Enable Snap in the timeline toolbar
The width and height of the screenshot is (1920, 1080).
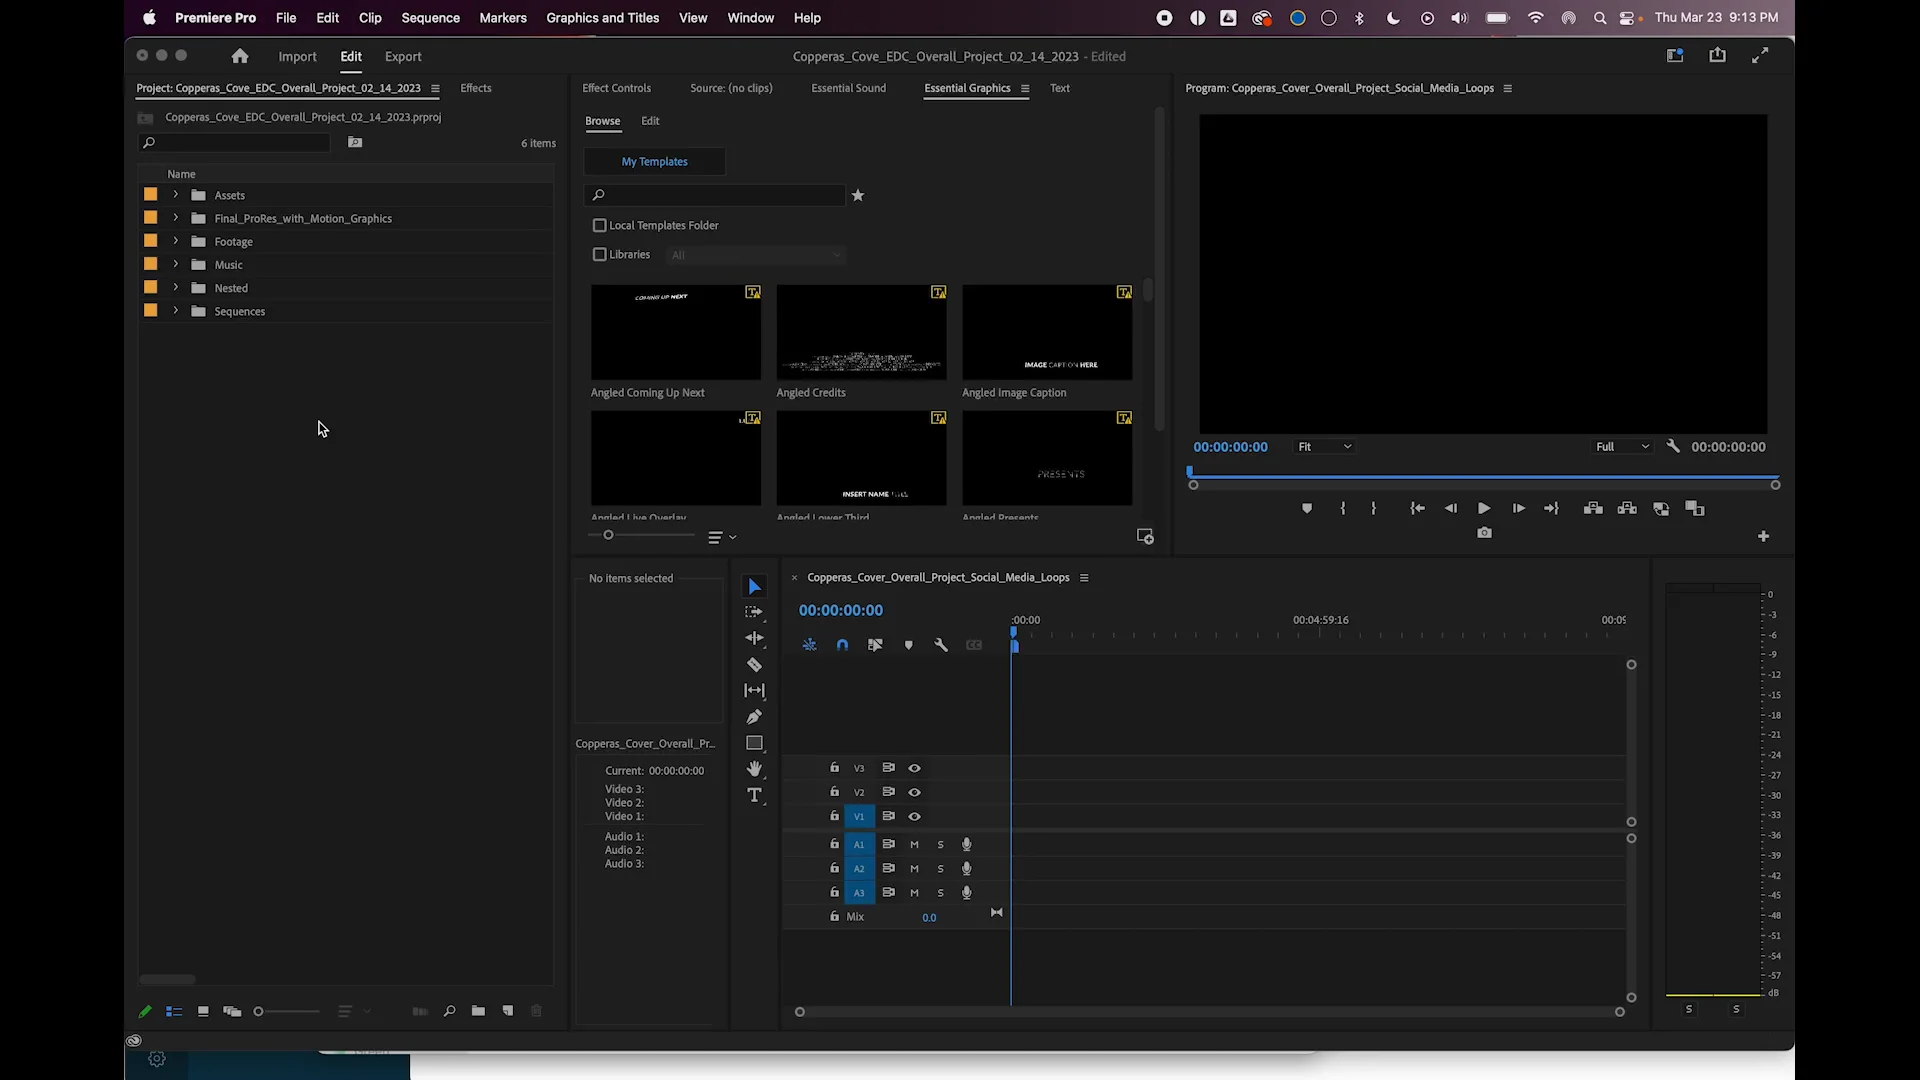[842, 644]
